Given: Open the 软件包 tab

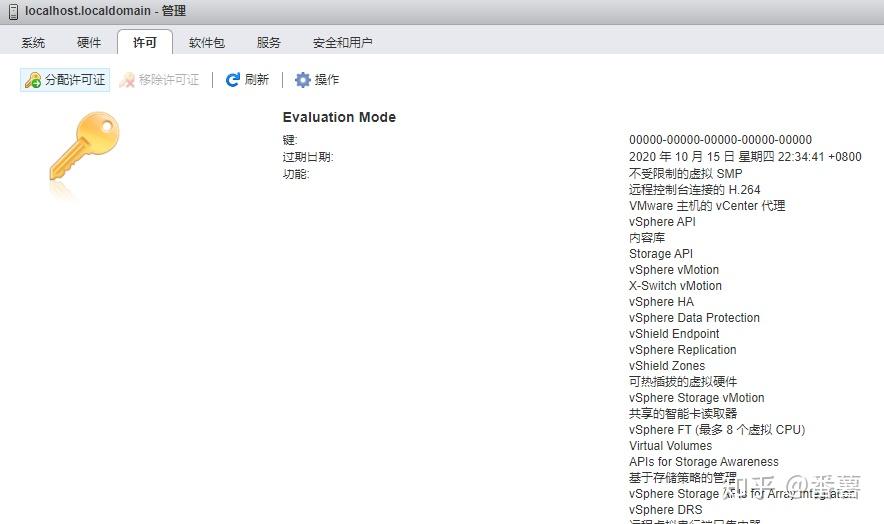Looking at the screenshot, I should click(207, 43).
